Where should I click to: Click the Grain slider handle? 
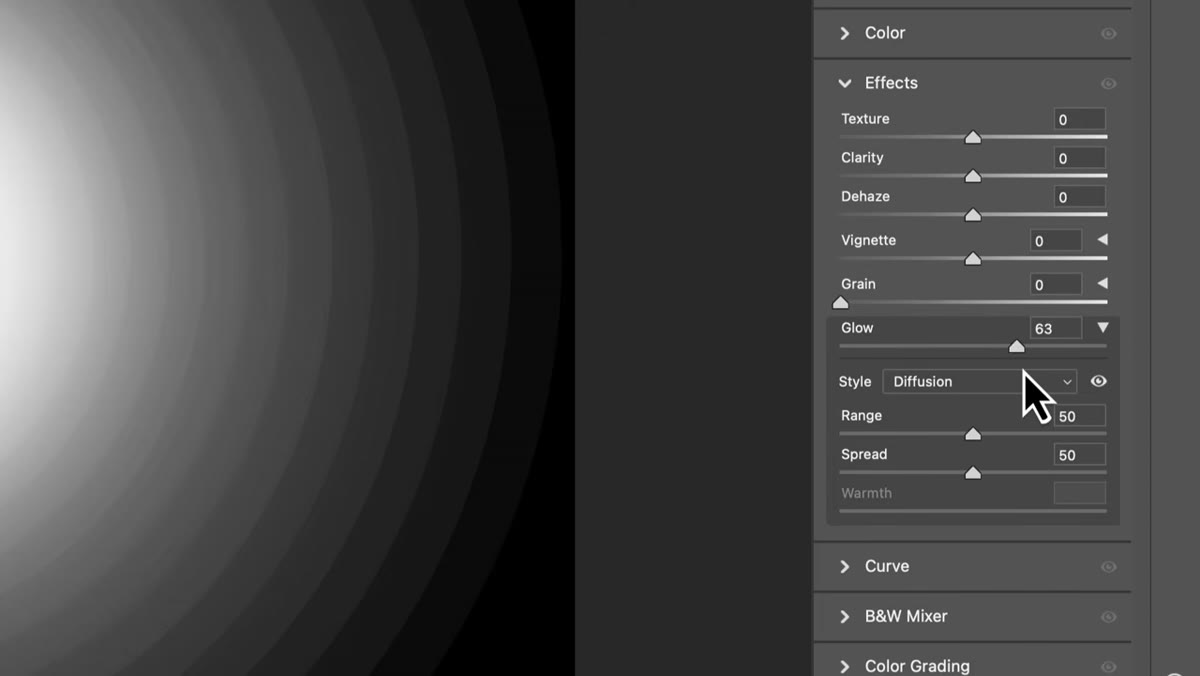pyautogui.click(x=840, y=302)
